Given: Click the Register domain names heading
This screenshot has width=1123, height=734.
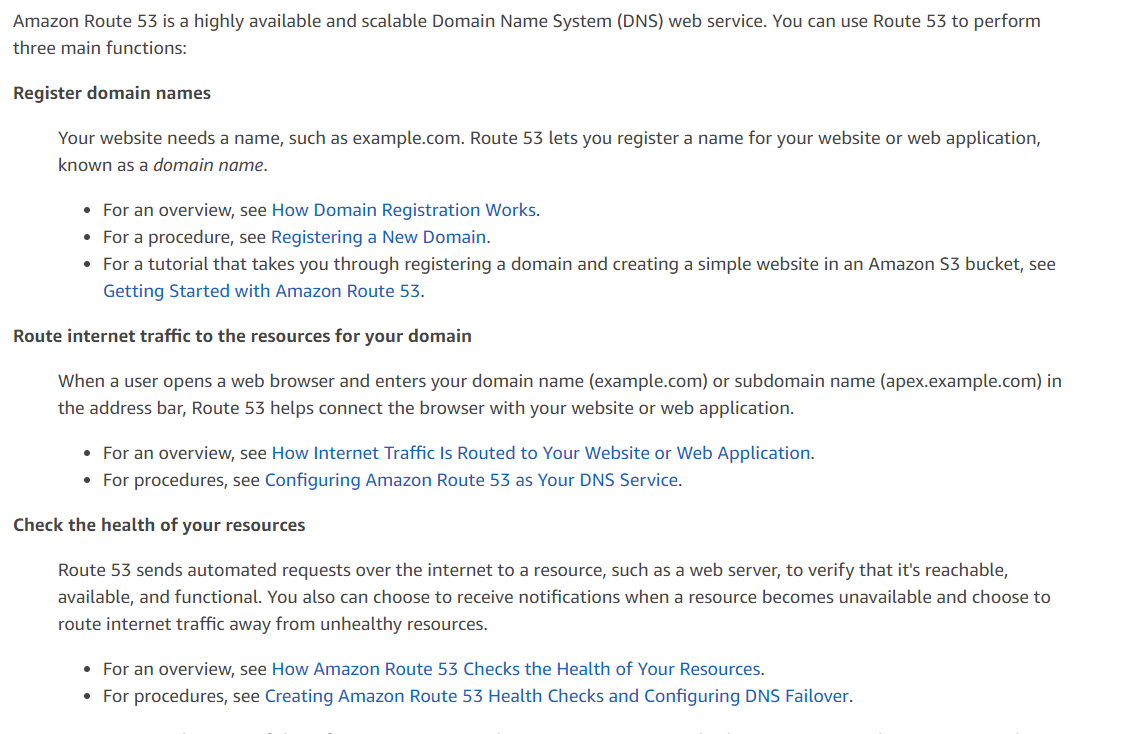Looking at the screenshot, I should [x=112, y=94].
